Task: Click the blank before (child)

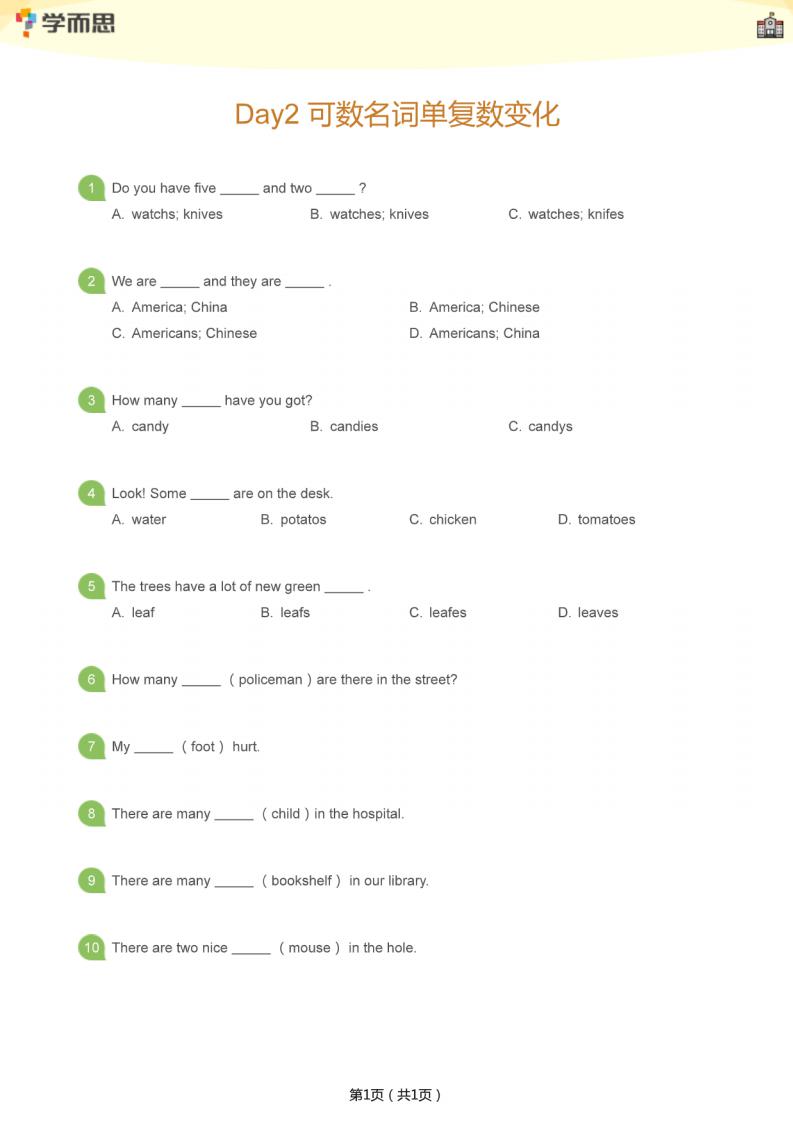Action: pos(234,815)
